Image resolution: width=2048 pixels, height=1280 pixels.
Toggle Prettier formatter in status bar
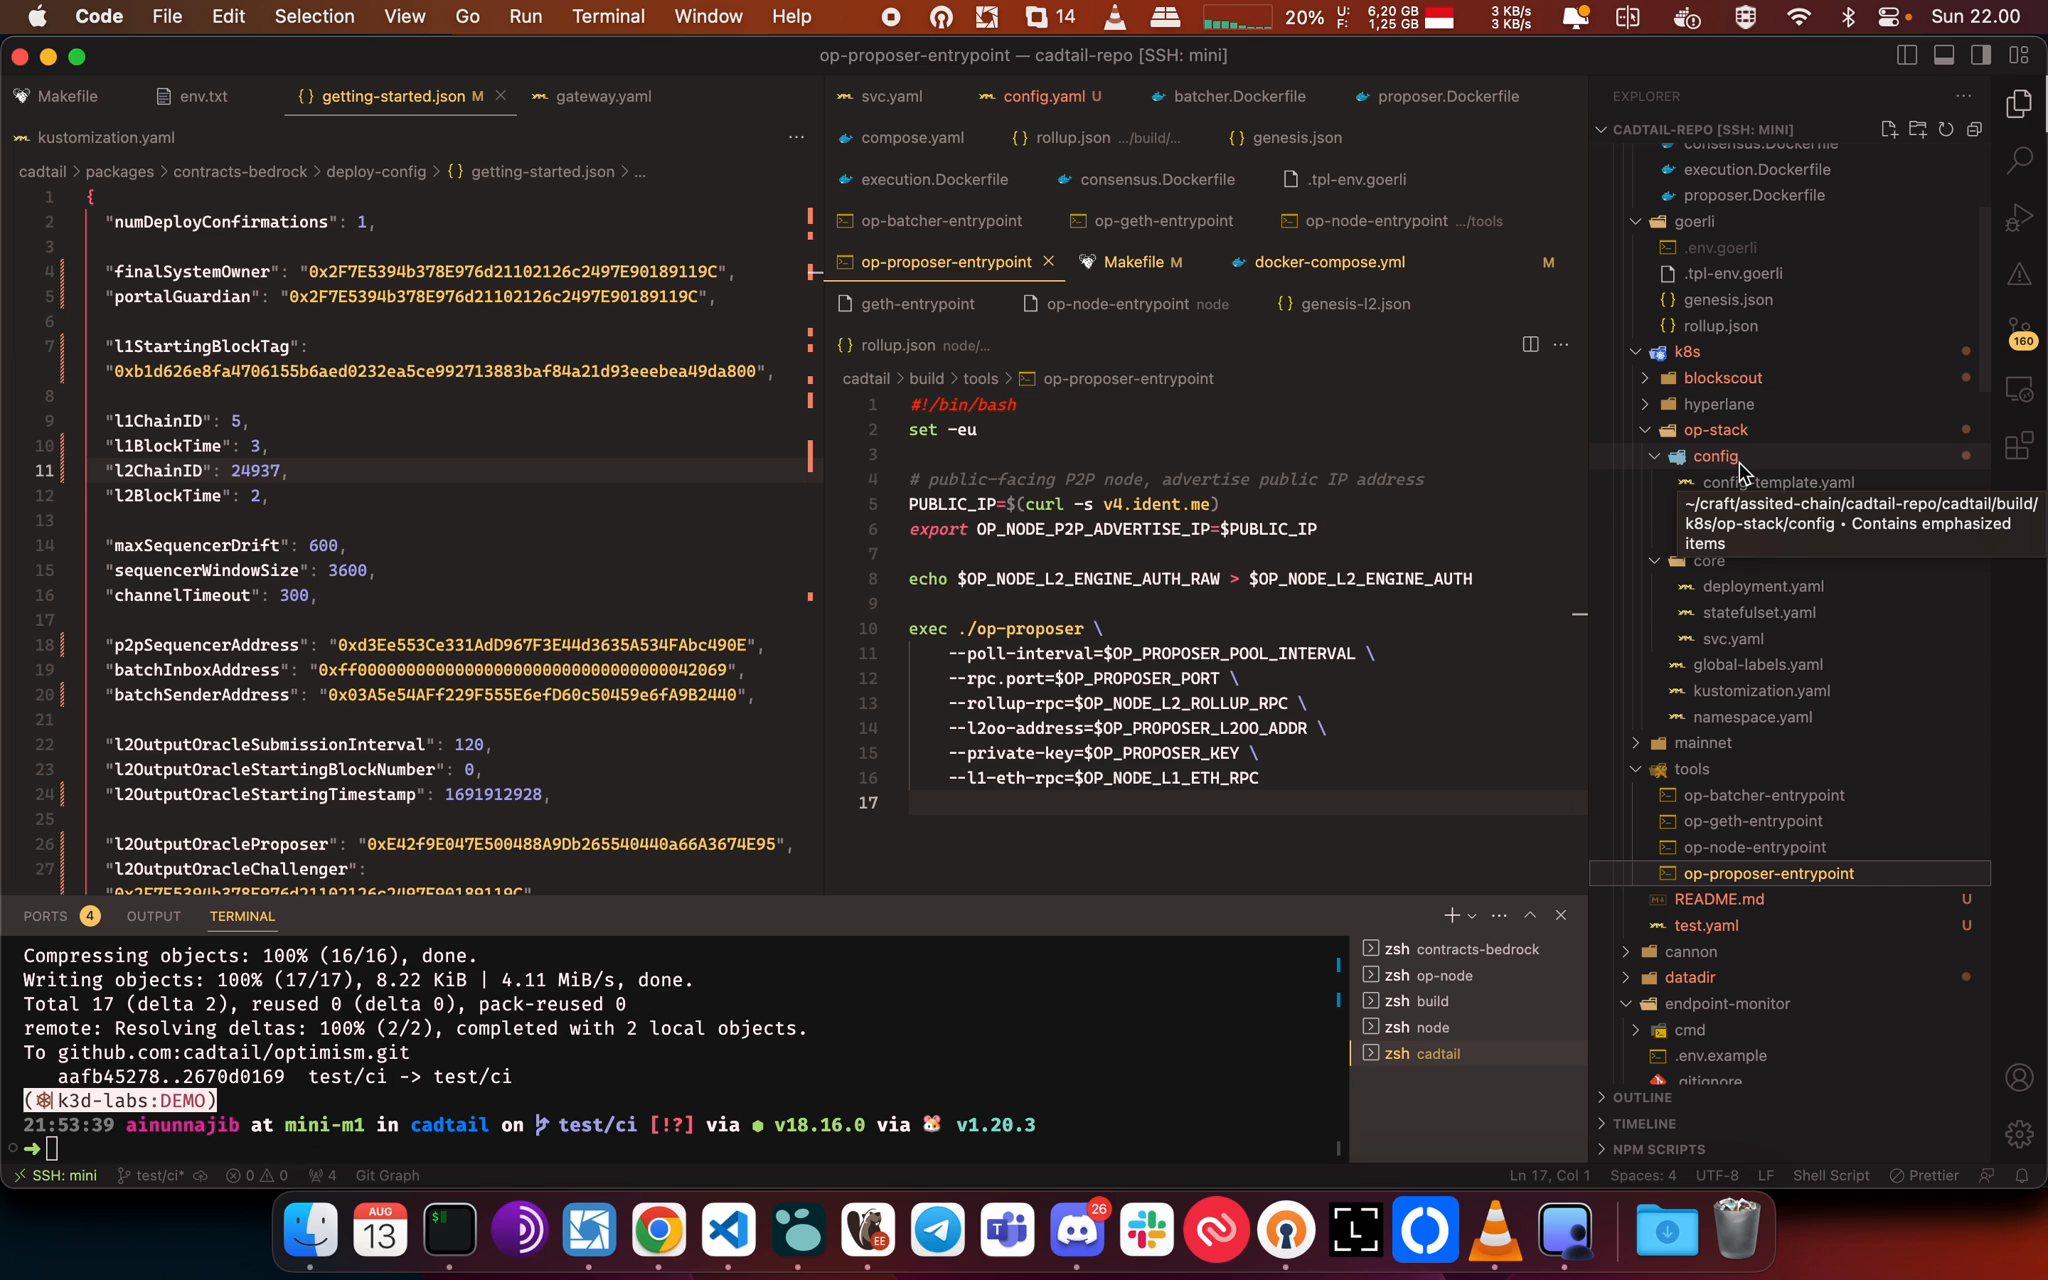tap(1924, 1175)
